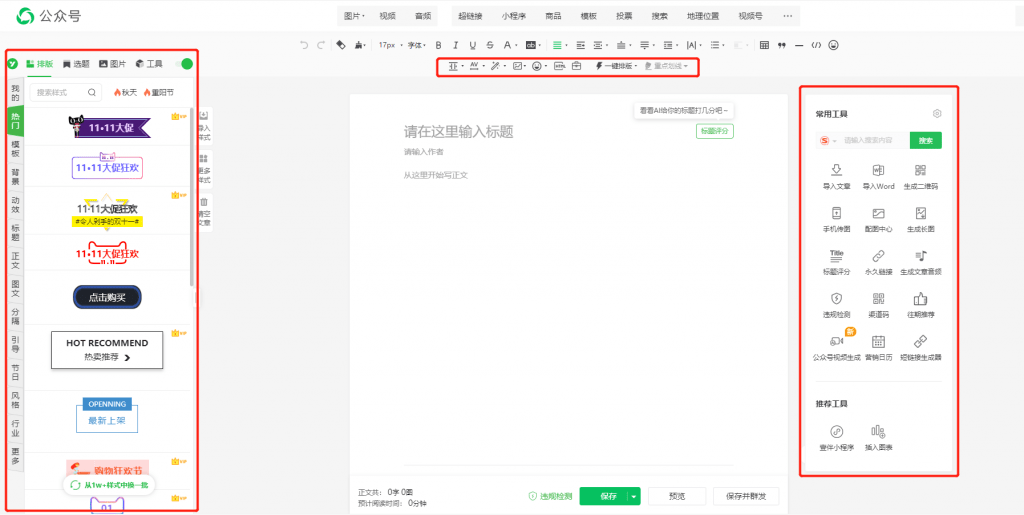Click the green 保存 button
The image size is (1024, 515).
click(603, 496)
